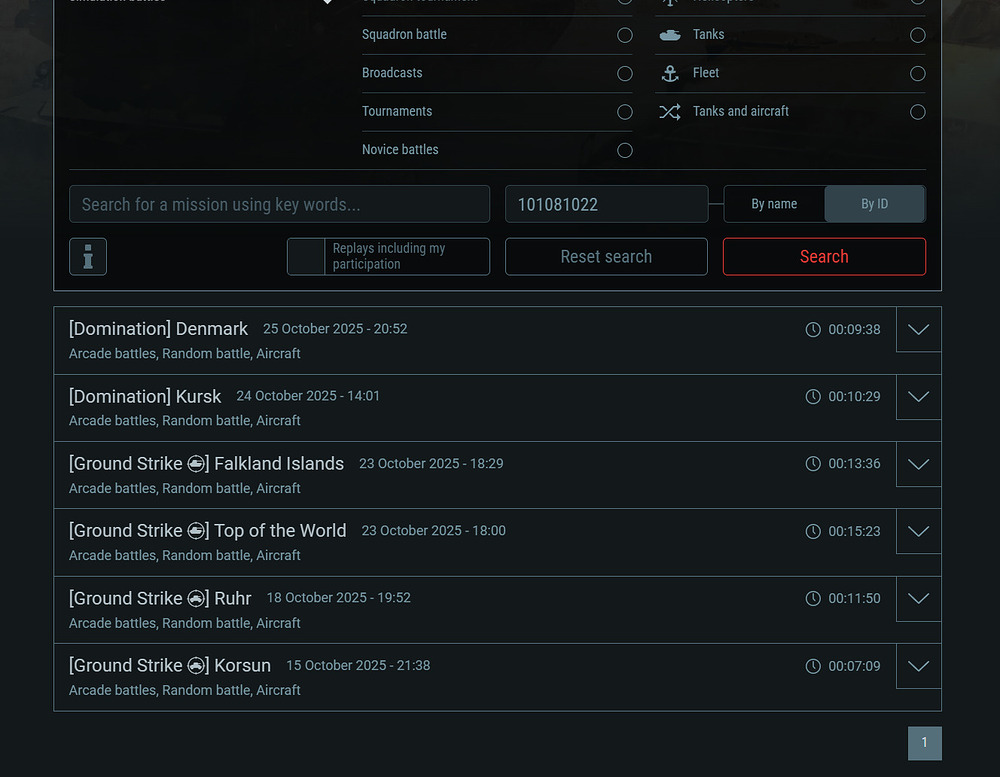The image size is (1000, 777).
Task: Click the clock icon on Ruhr replay
Action: pos(813,598)
